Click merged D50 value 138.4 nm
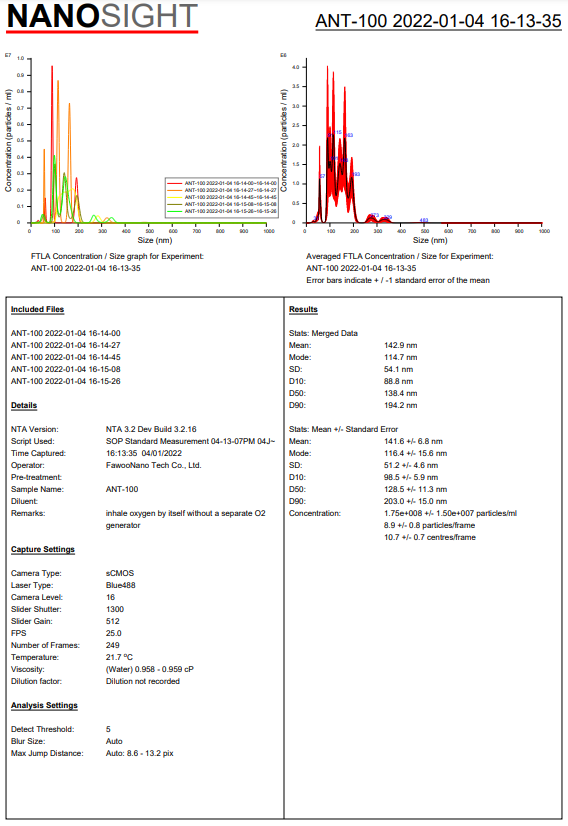Image resolution: width=568 pixels, height=826 pixels. pos(400,394)
